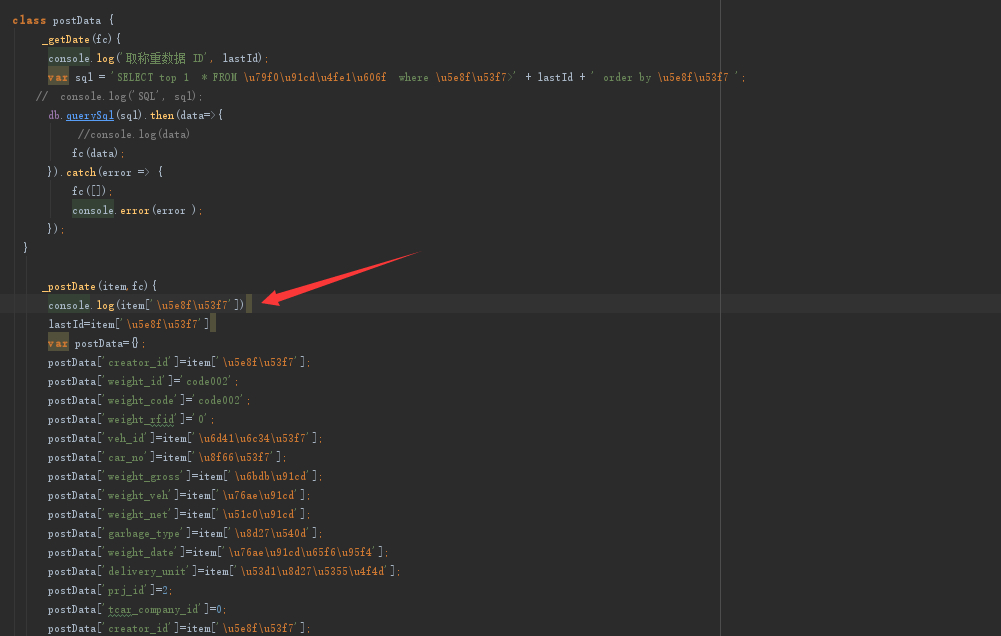Click the console.log(item['\u5e8f\u53f7']) line
Image resolution: width=1001 pixels, height=636 pixels.
coord(146,305)
